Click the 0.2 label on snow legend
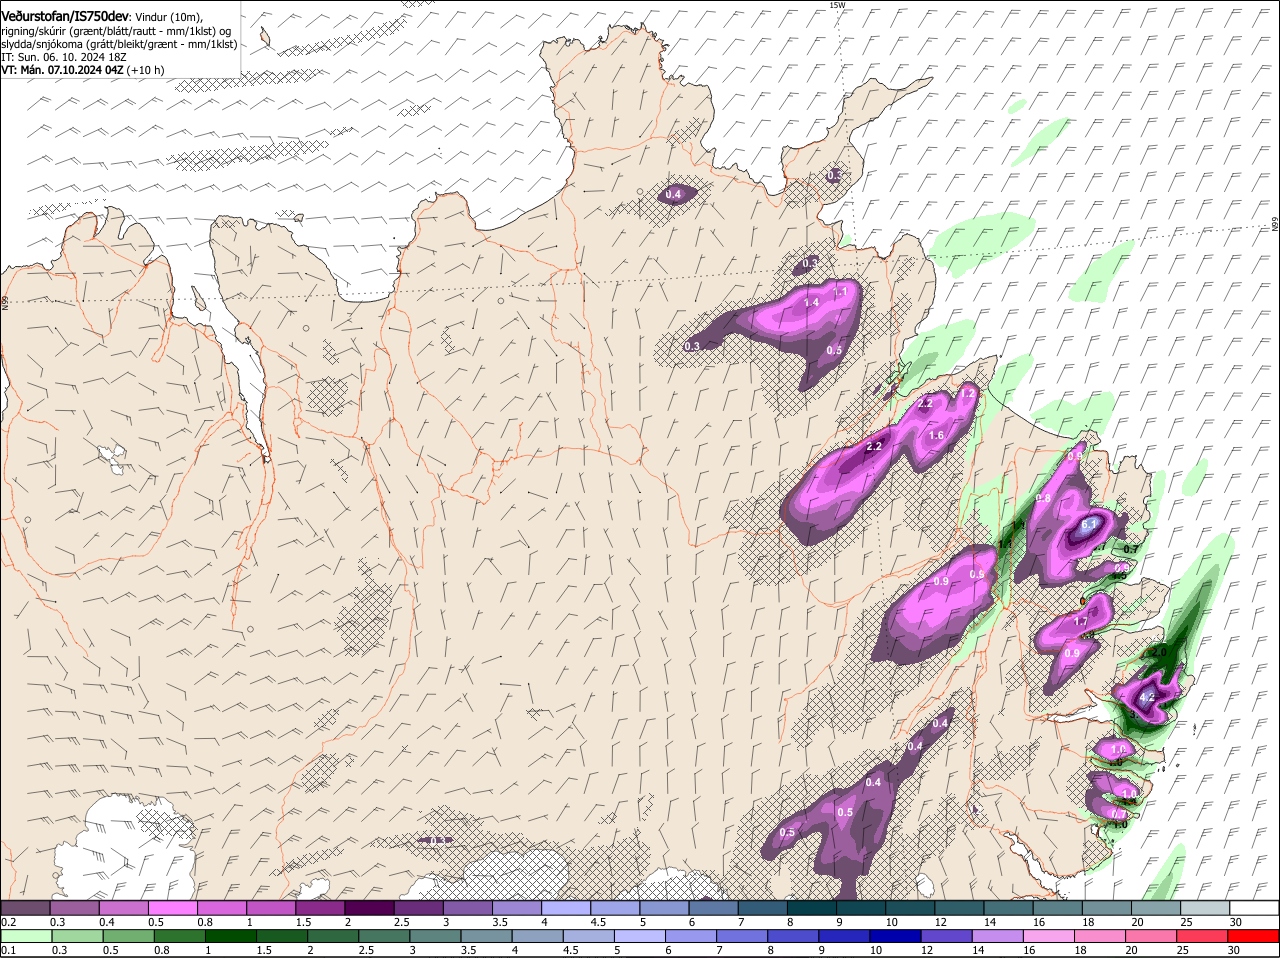The height and width of the screenshot is (958, 1280). [8, 921]
